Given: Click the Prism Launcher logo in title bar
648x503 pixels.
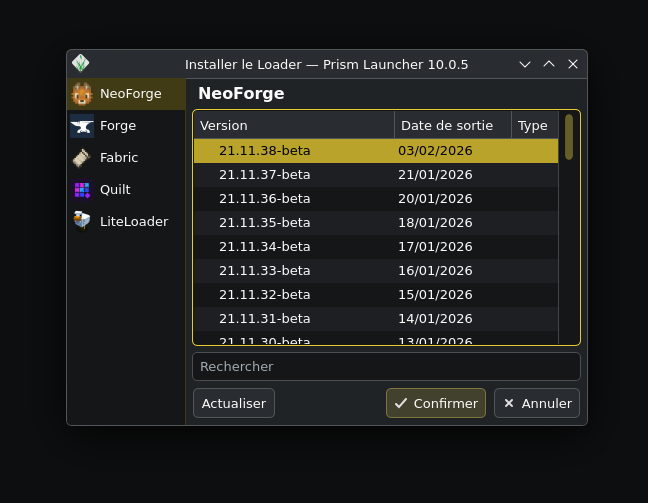Looking at the screenshot, I should pyautogui.click(x=81, y=64).
